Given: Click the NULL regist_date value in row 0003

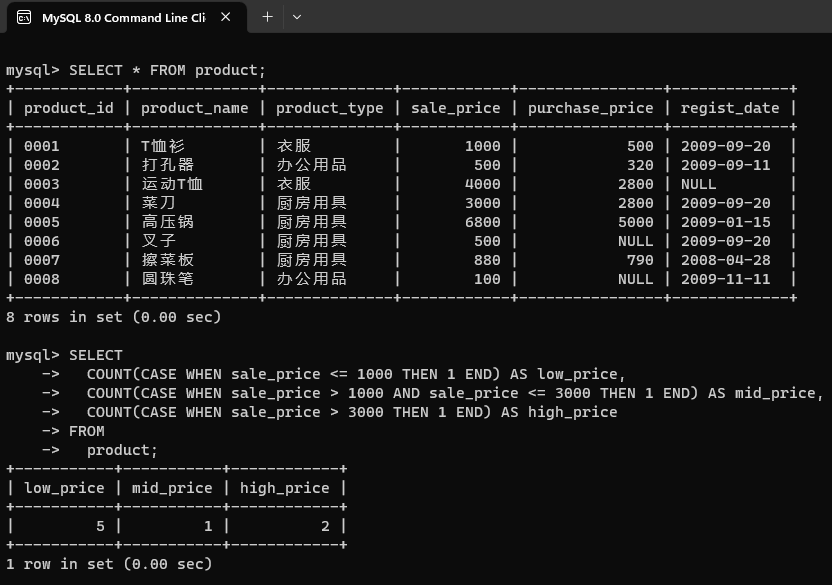Looking at the screenshot, I should 699,184.
